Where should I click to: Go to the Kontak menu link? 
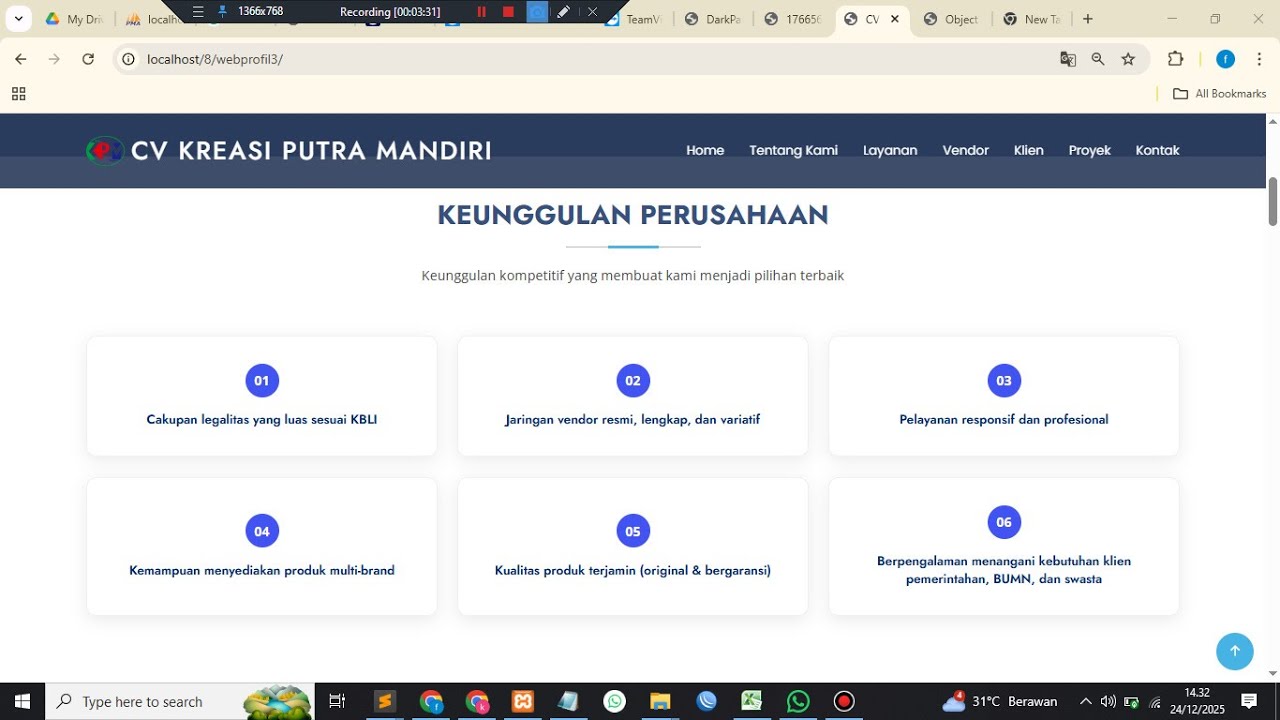click(x=1157, y=151)
